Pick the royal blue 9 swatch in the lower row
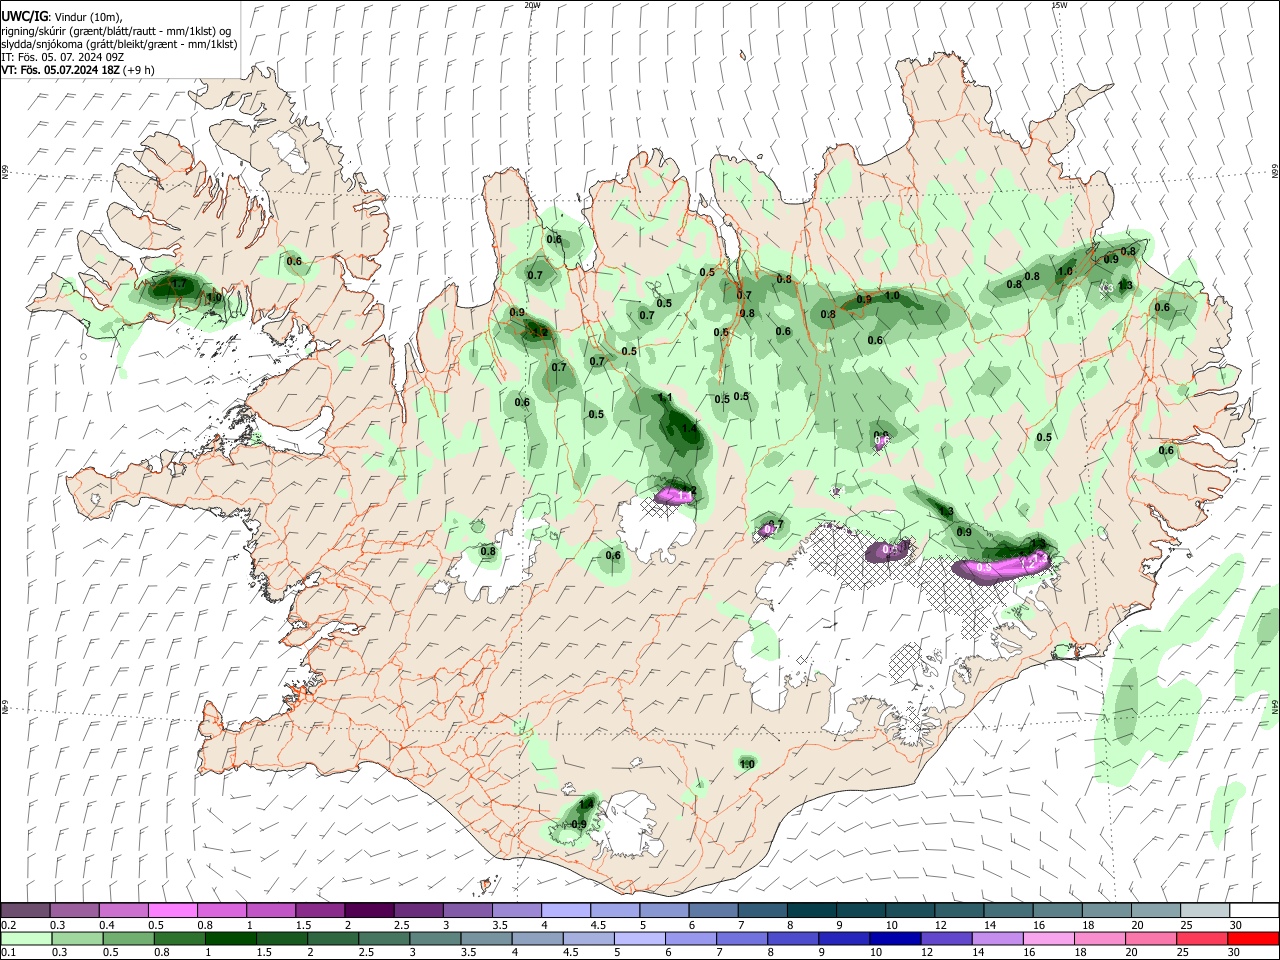This screenshot has width=1280, height=960. pyautogui.click(x=845, y=938)
